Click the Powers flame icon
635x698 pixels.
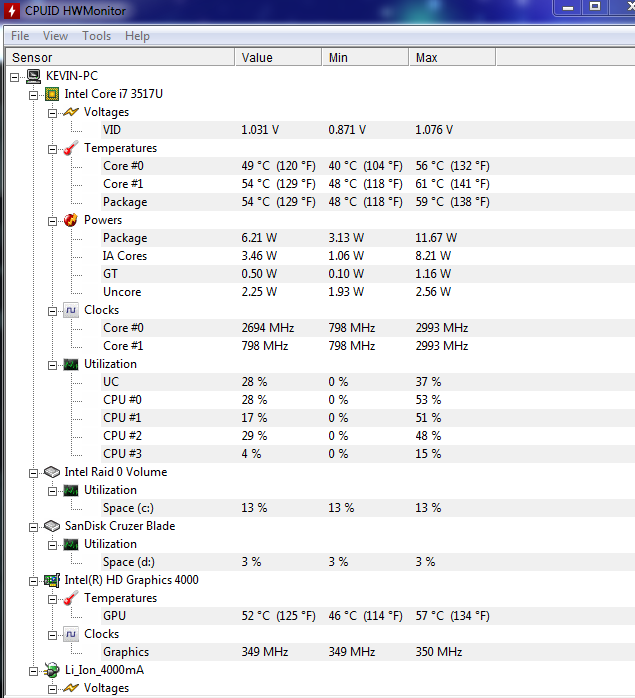(x=71, y=220)
